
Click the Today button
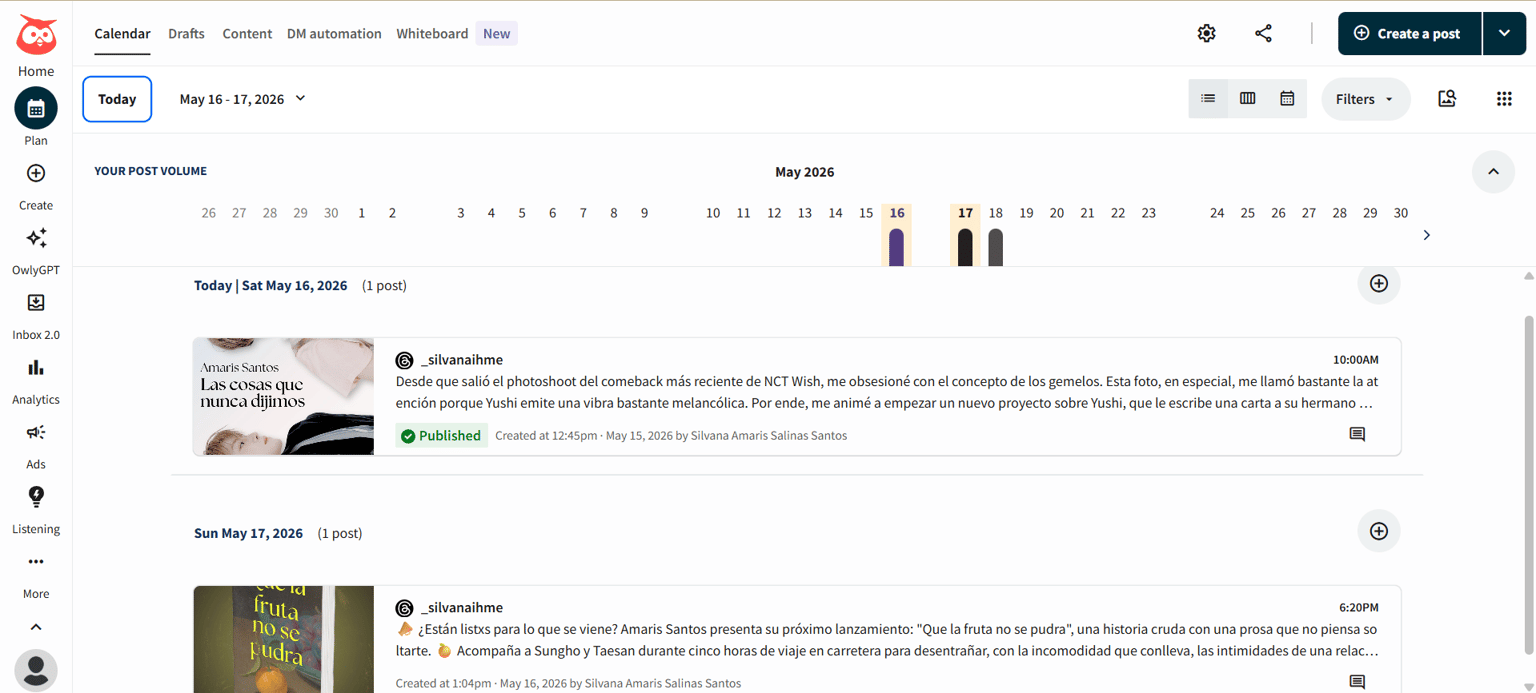[117, 99]
